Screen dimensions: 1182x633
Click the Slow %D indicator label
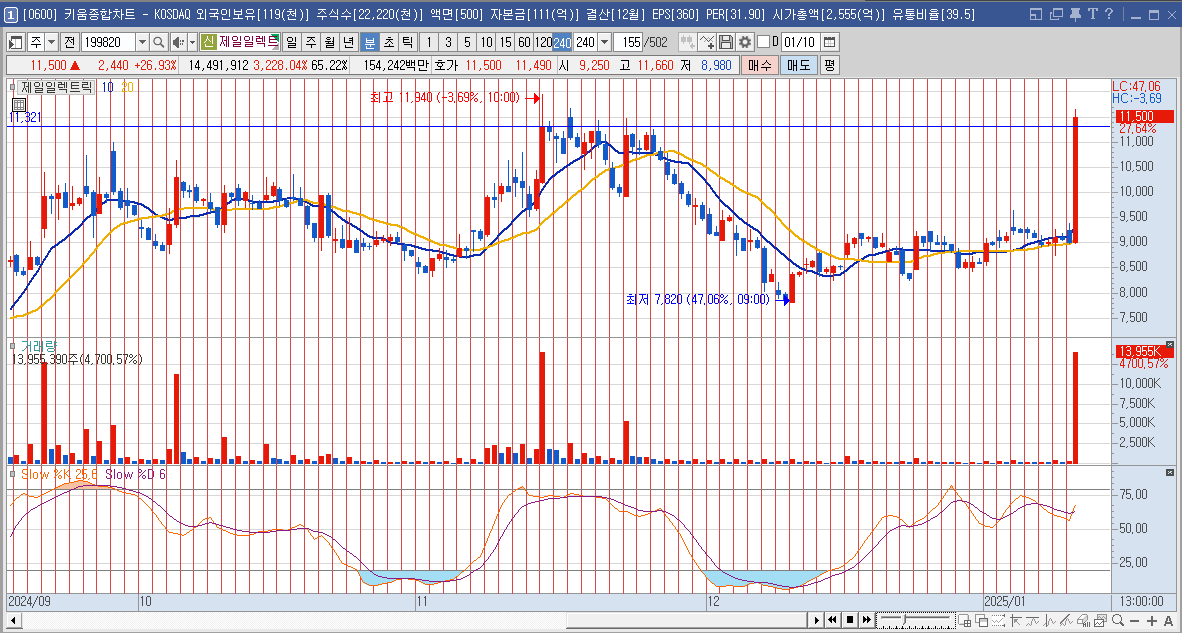[x=136, y=475]
